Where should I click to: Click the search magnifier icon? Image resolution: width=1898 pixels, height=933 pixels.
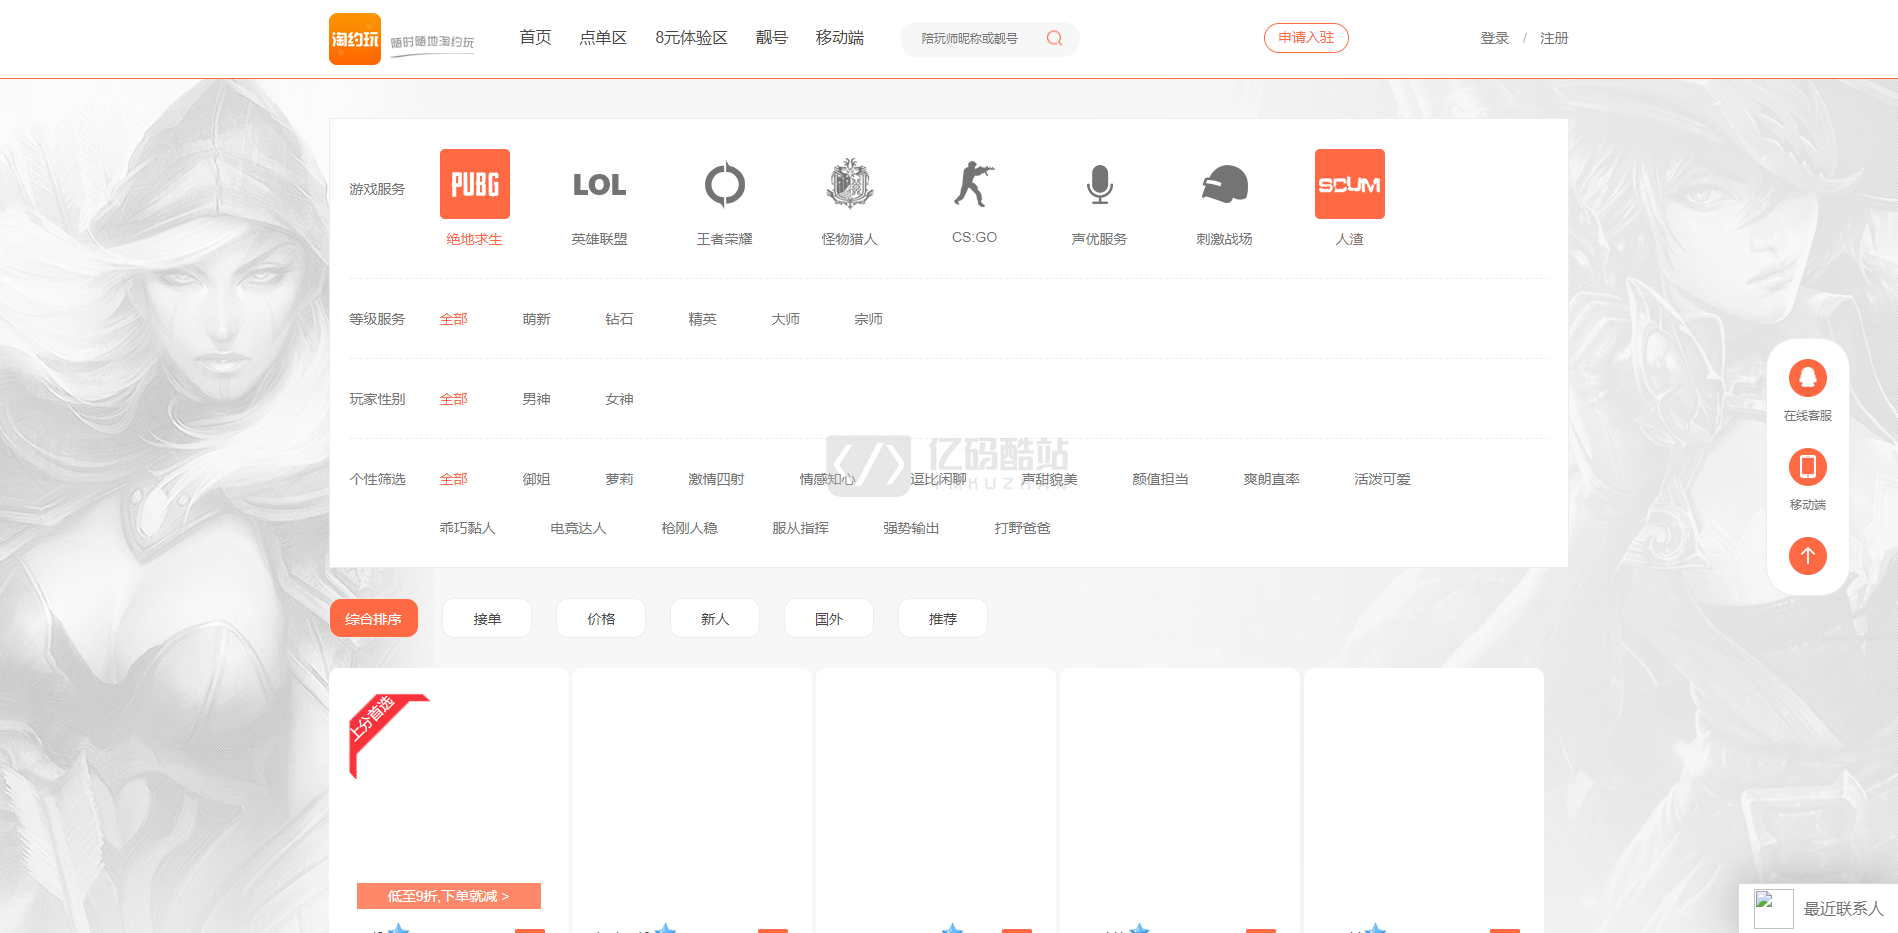(1054, 38)
